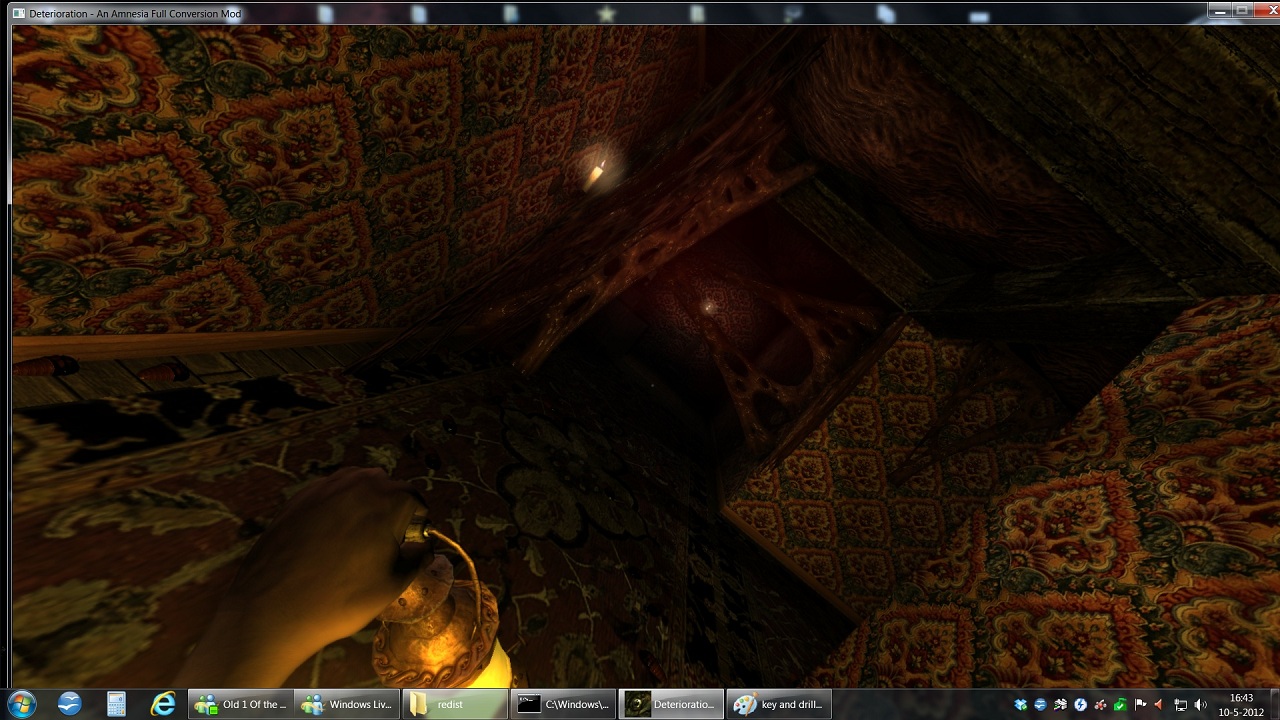
Task: Open the green checkmark security tray icon
Action: (x=1121, y=705)
